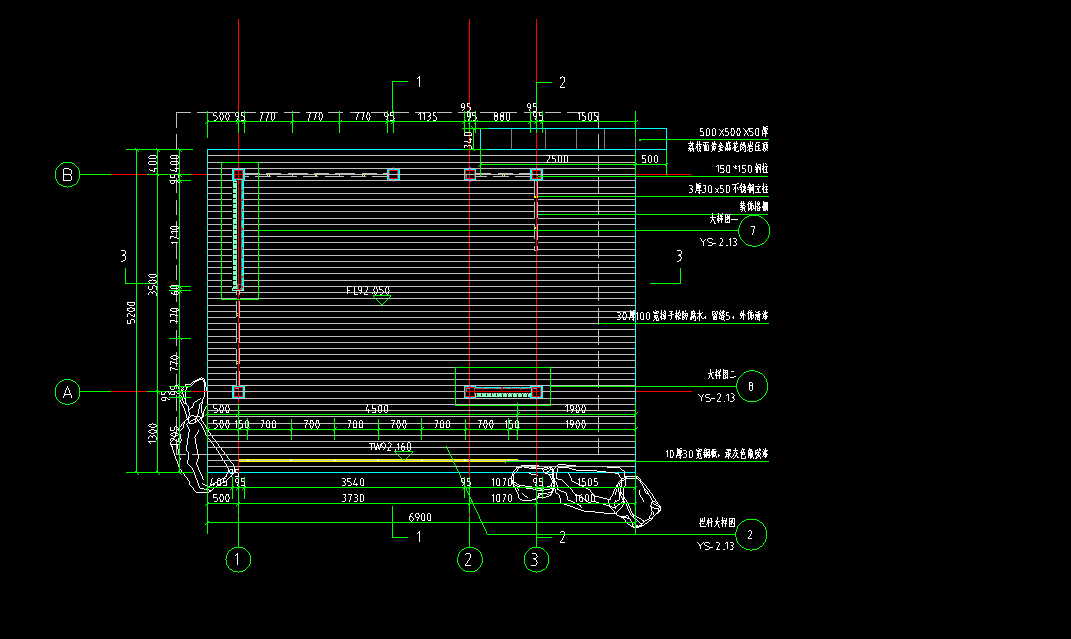Select the large rock outline at bottom right

coord(590,492)
